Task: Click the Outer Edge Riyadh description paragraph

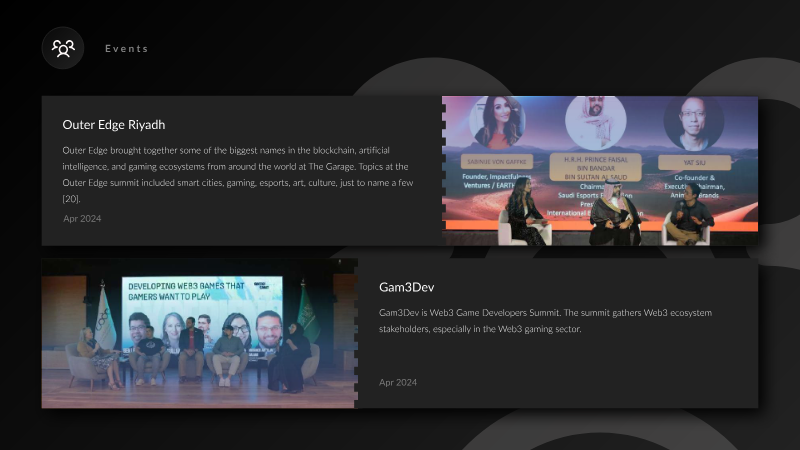Action: 238,174
